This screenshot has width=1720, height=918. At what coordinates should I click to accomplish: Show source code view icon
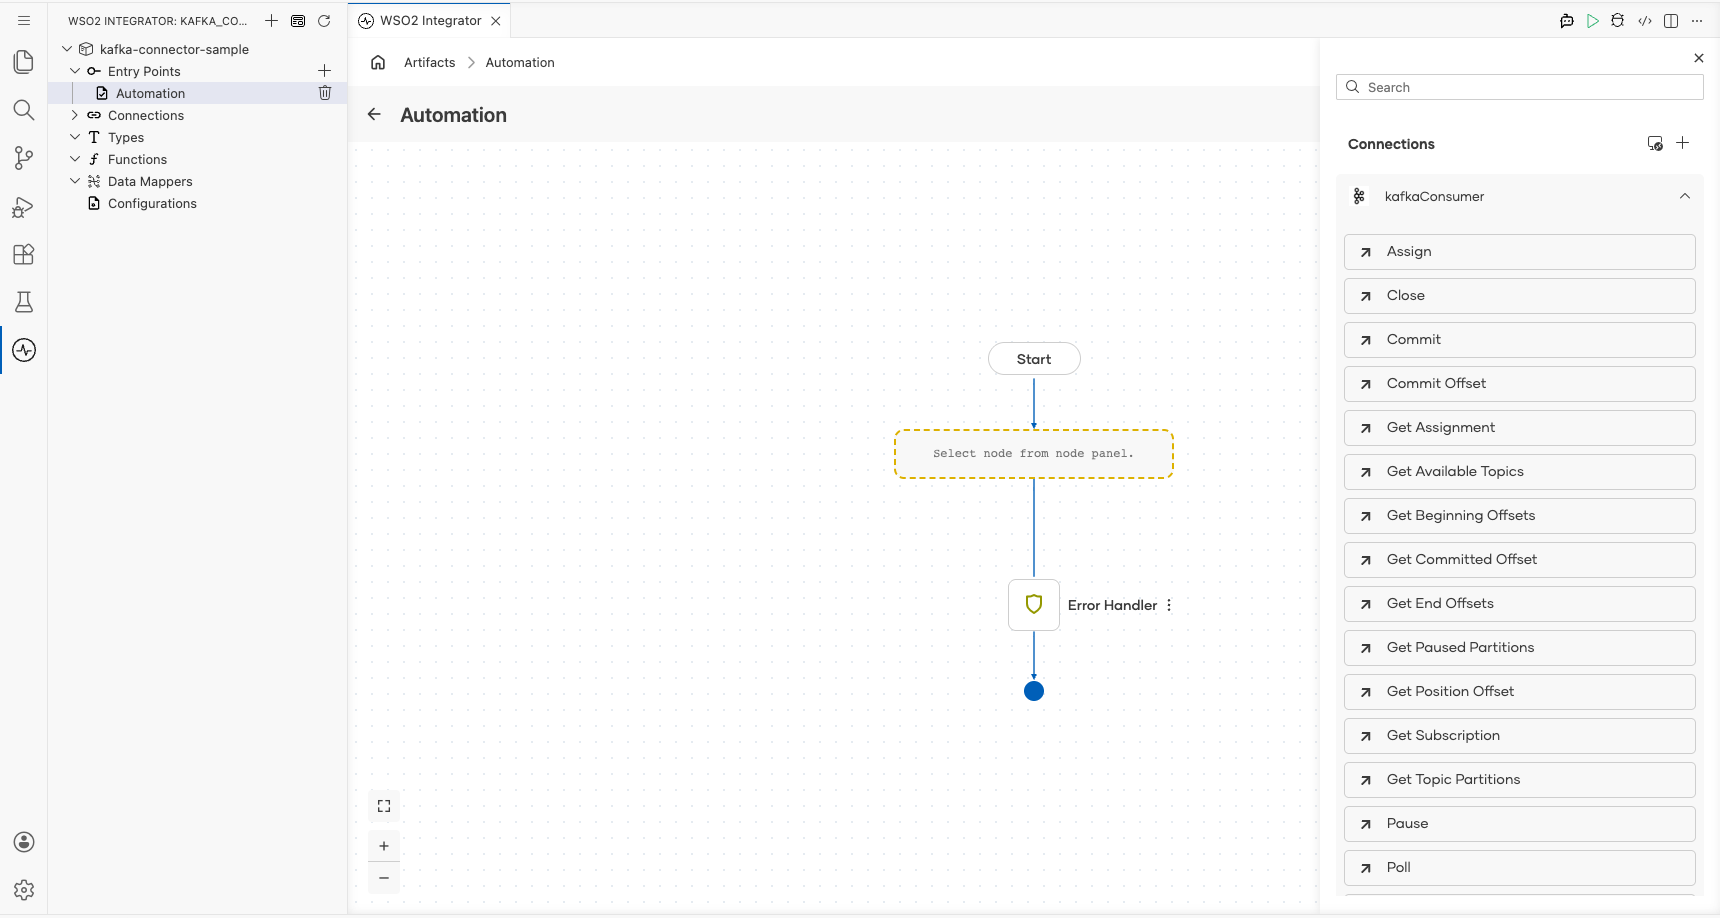point(1645,20)
